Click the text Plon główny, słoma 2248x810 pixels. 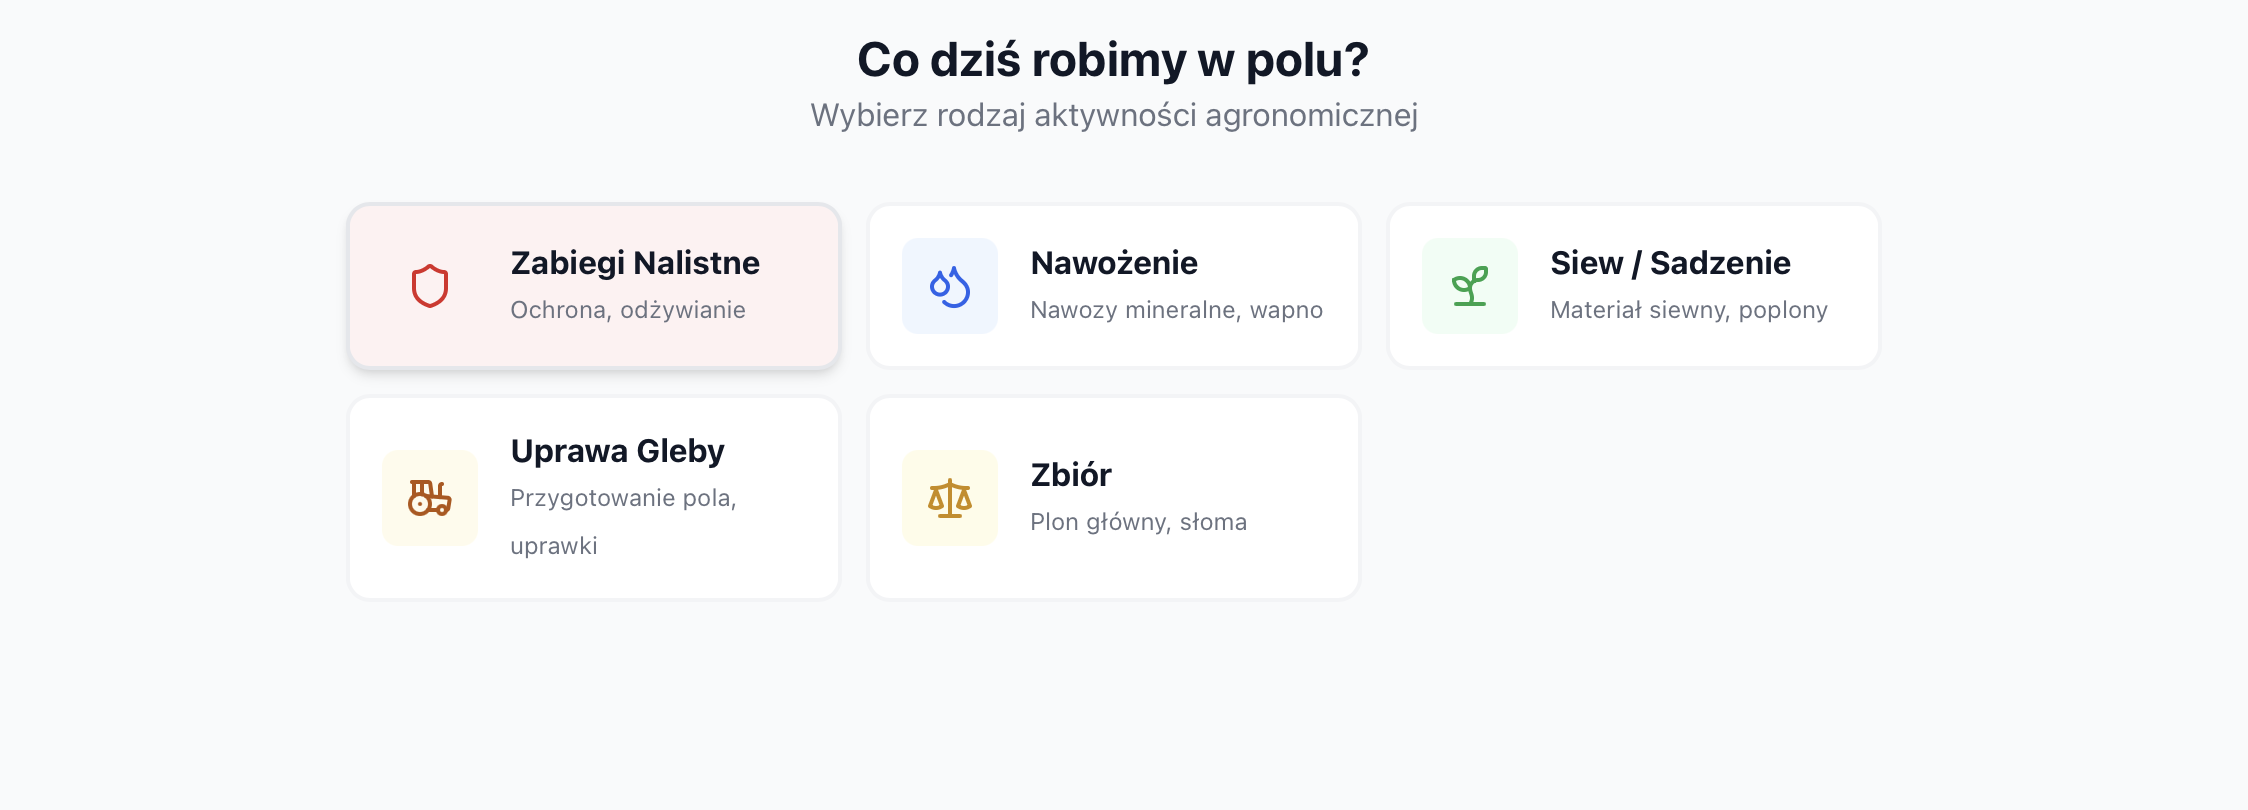point(1139,521)
